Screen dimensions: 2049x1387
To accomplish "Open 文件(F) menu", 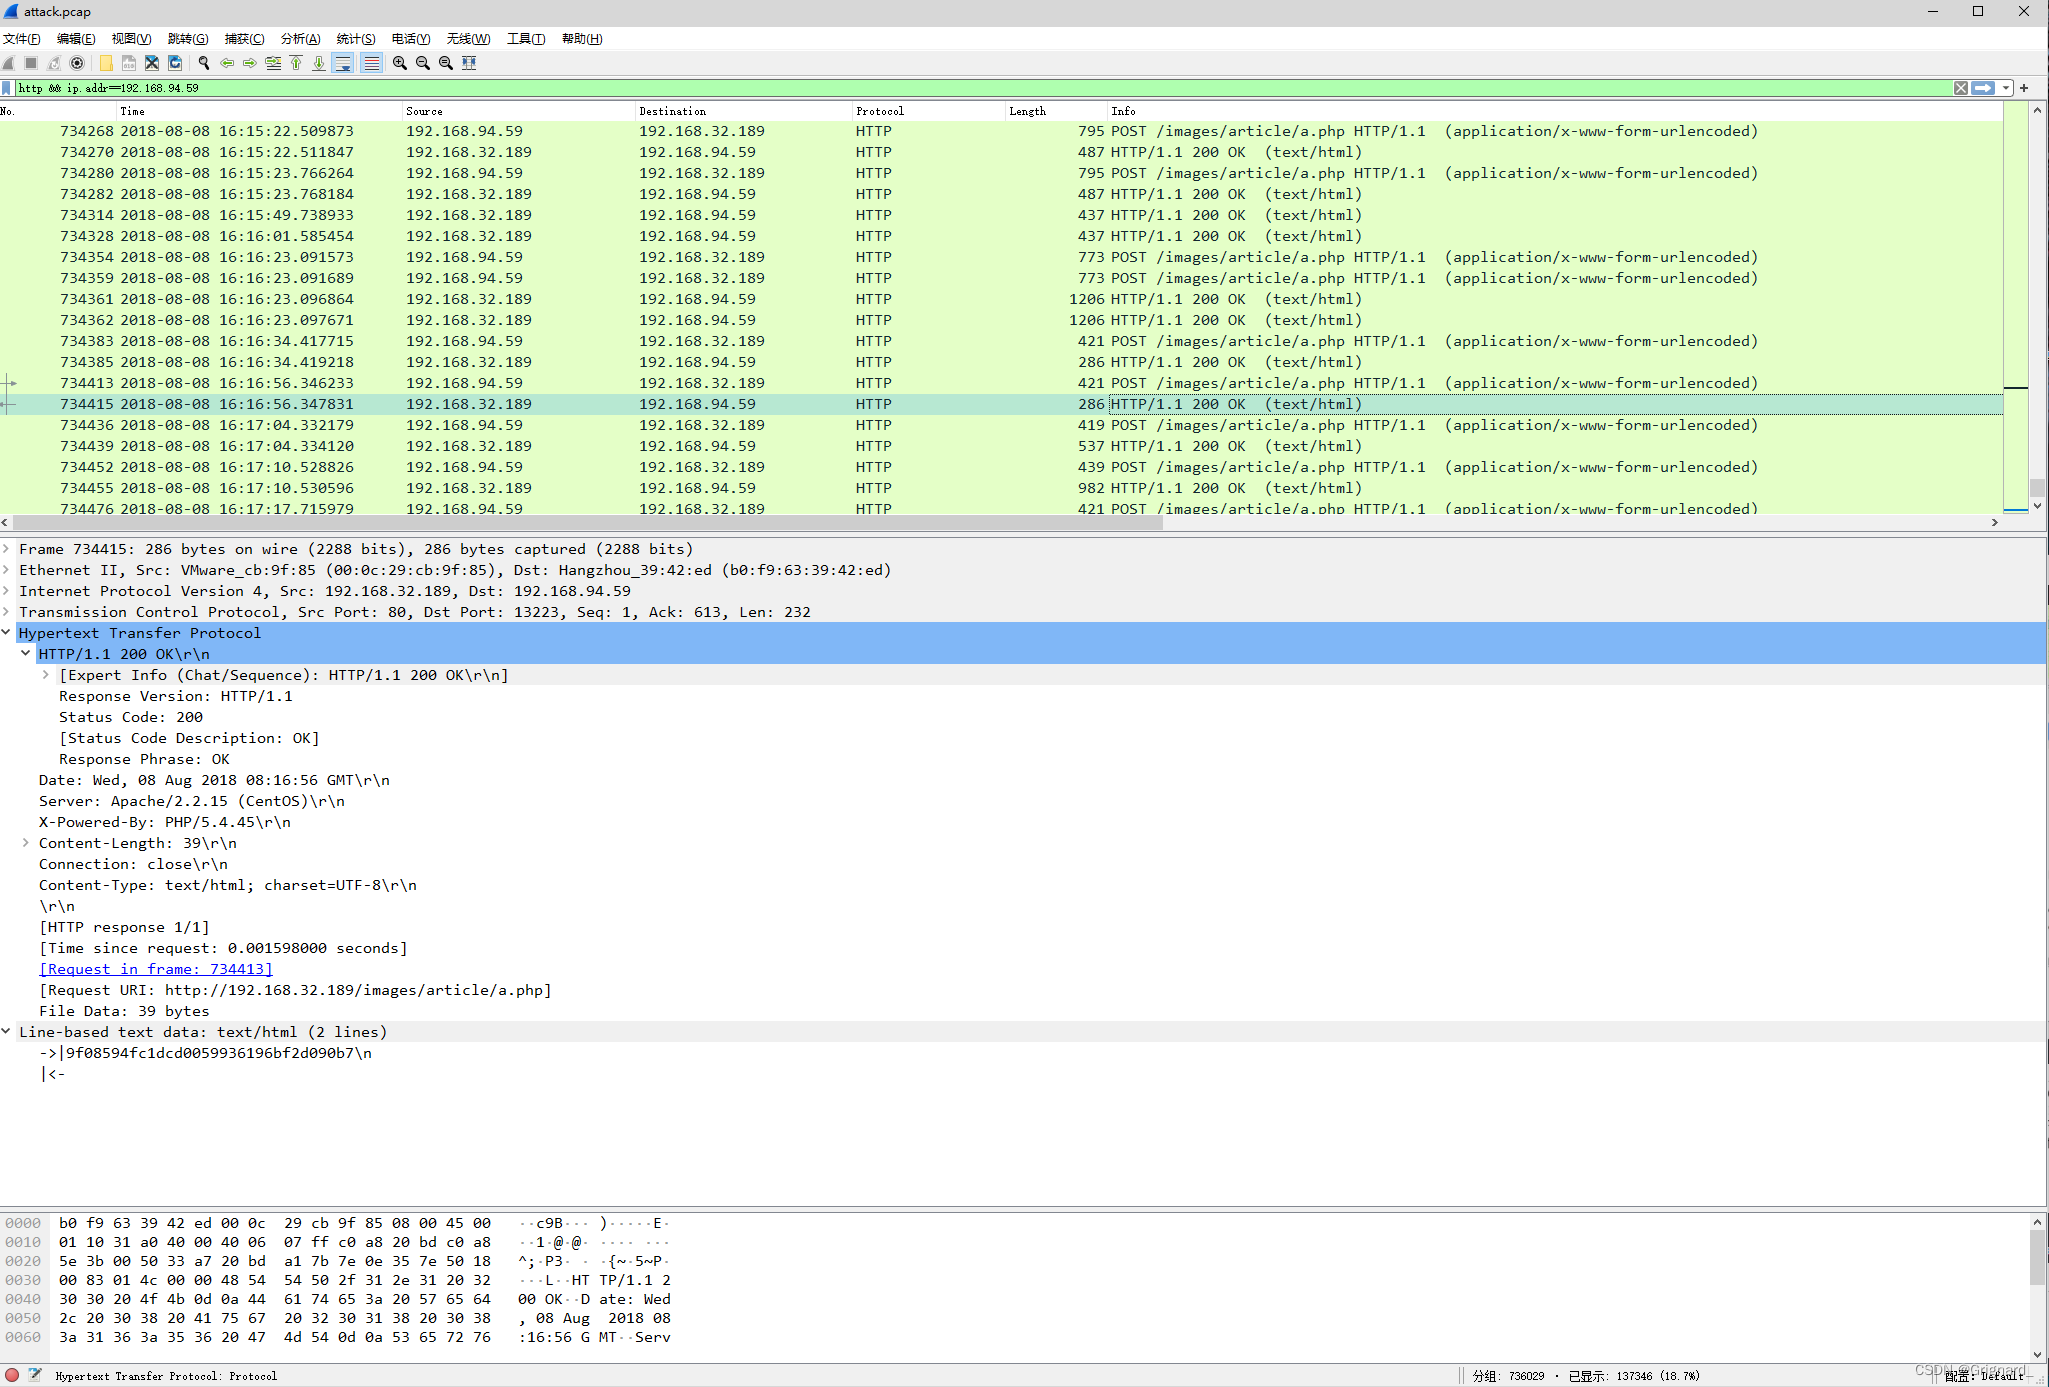I will pos(21,39).
